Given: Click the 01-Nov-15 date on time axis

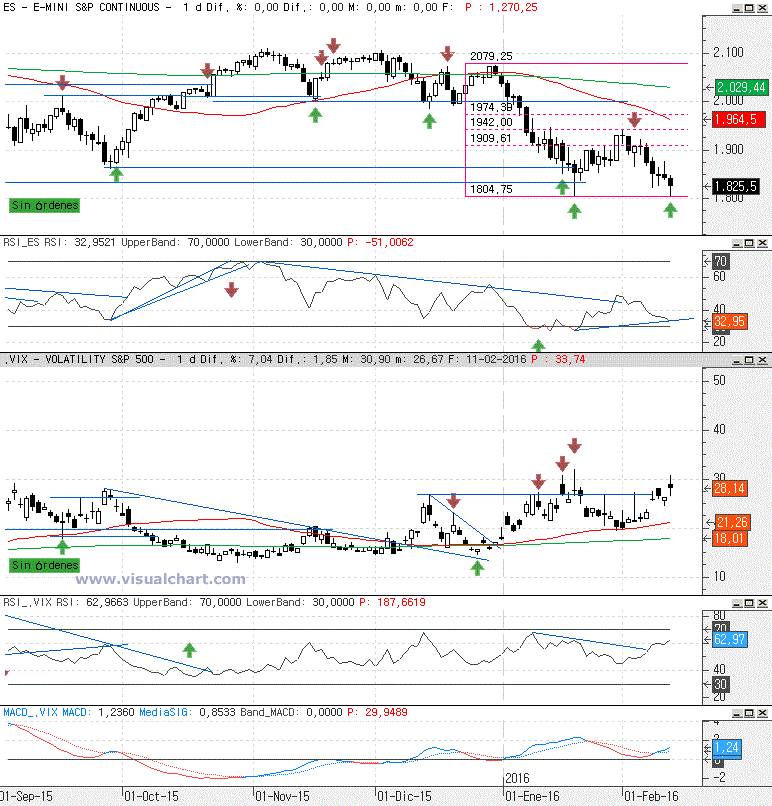Looking at the screenshot, I should click(x=282, y=797).
